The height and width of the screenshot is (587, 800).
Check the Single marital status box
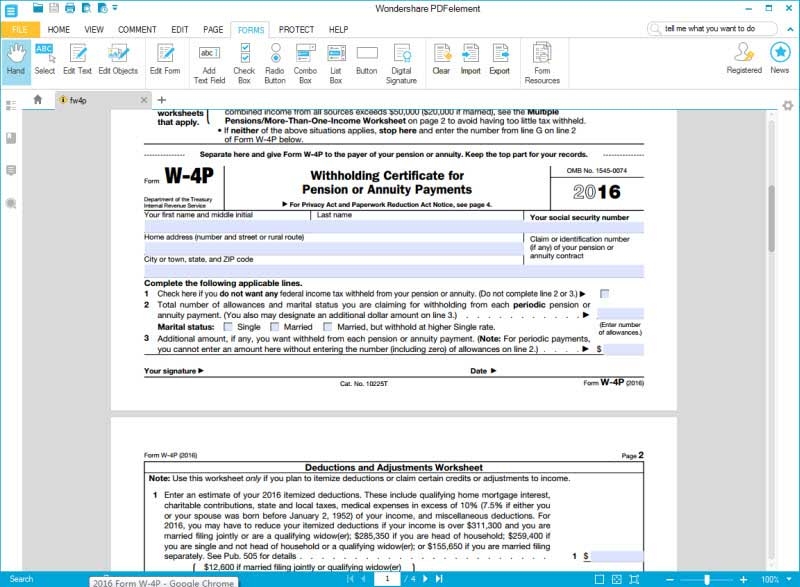click(x=229, y=327)
